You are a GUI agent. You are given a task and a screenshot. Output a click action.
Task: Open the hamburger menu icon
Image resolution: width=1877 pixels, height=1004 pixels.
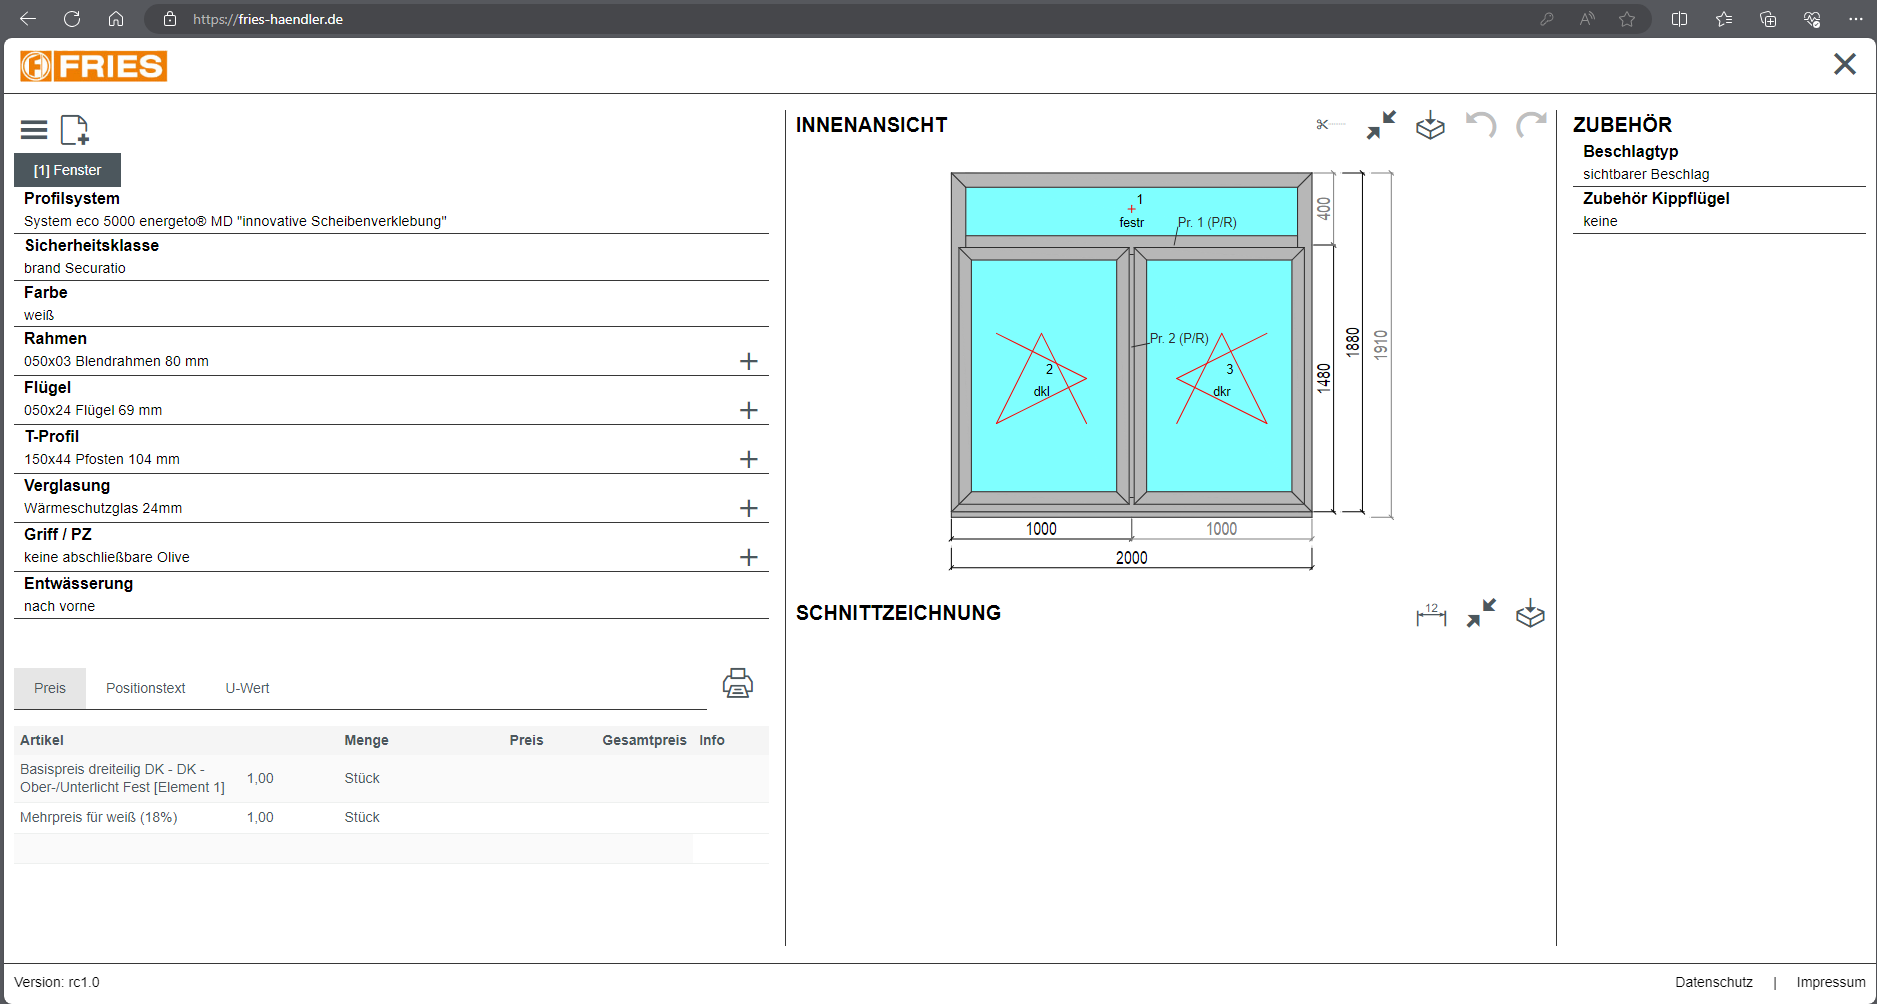click(34, 130)
